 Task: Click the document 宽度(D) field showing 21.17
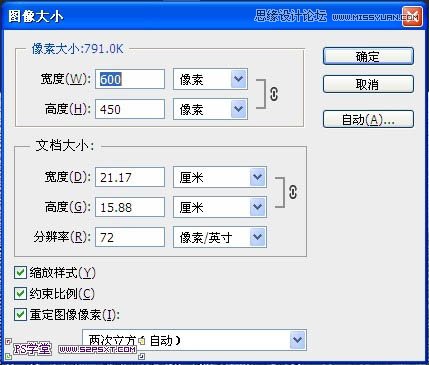point(130,177)
